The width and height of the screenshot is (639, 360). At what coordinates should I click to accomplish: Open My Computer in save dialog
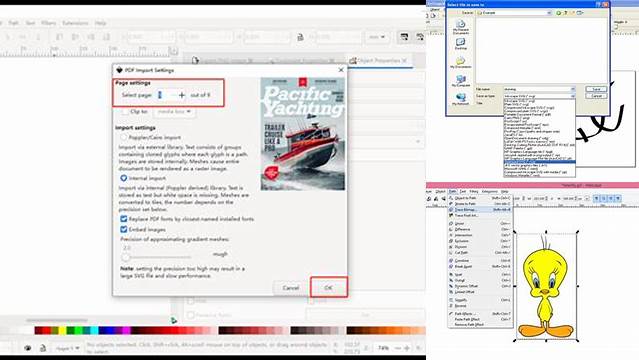click(461, 81)
